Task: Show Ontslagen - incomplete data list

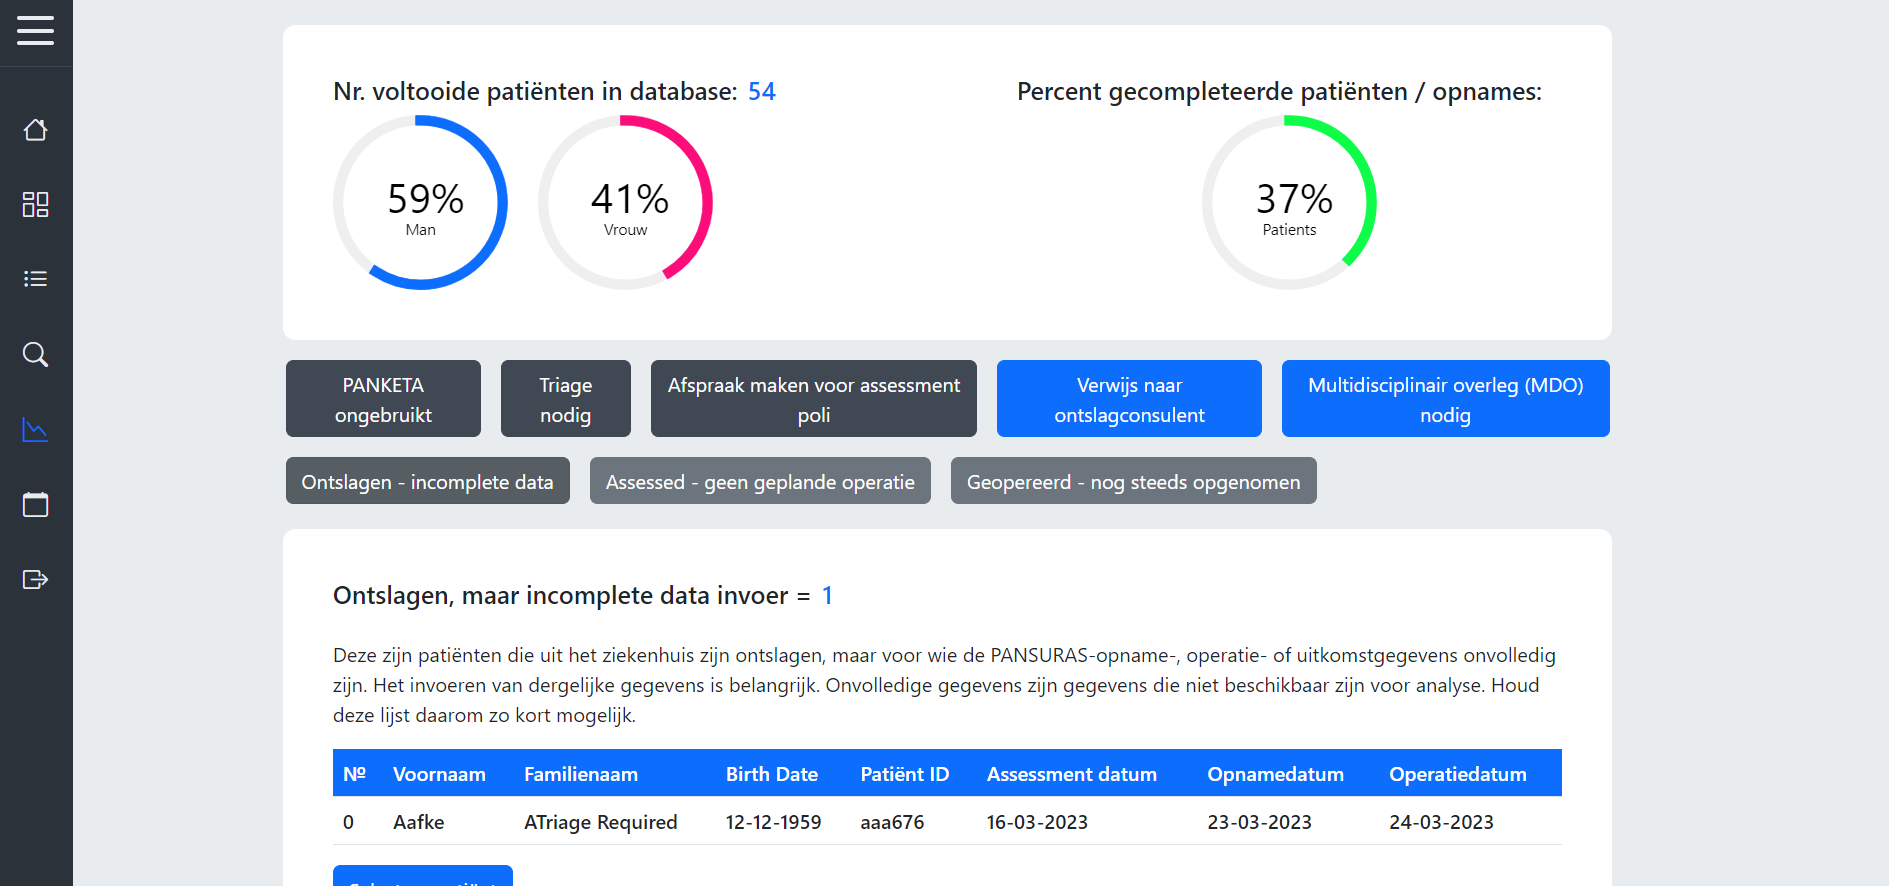Action: coord(427,481)
